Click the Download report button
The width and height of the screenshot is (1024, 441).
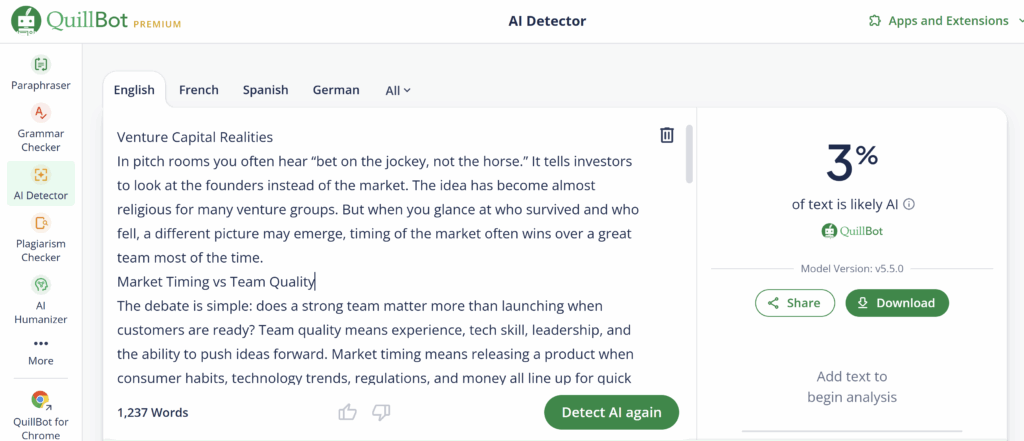pyautogui.click(x=897, y=303)
